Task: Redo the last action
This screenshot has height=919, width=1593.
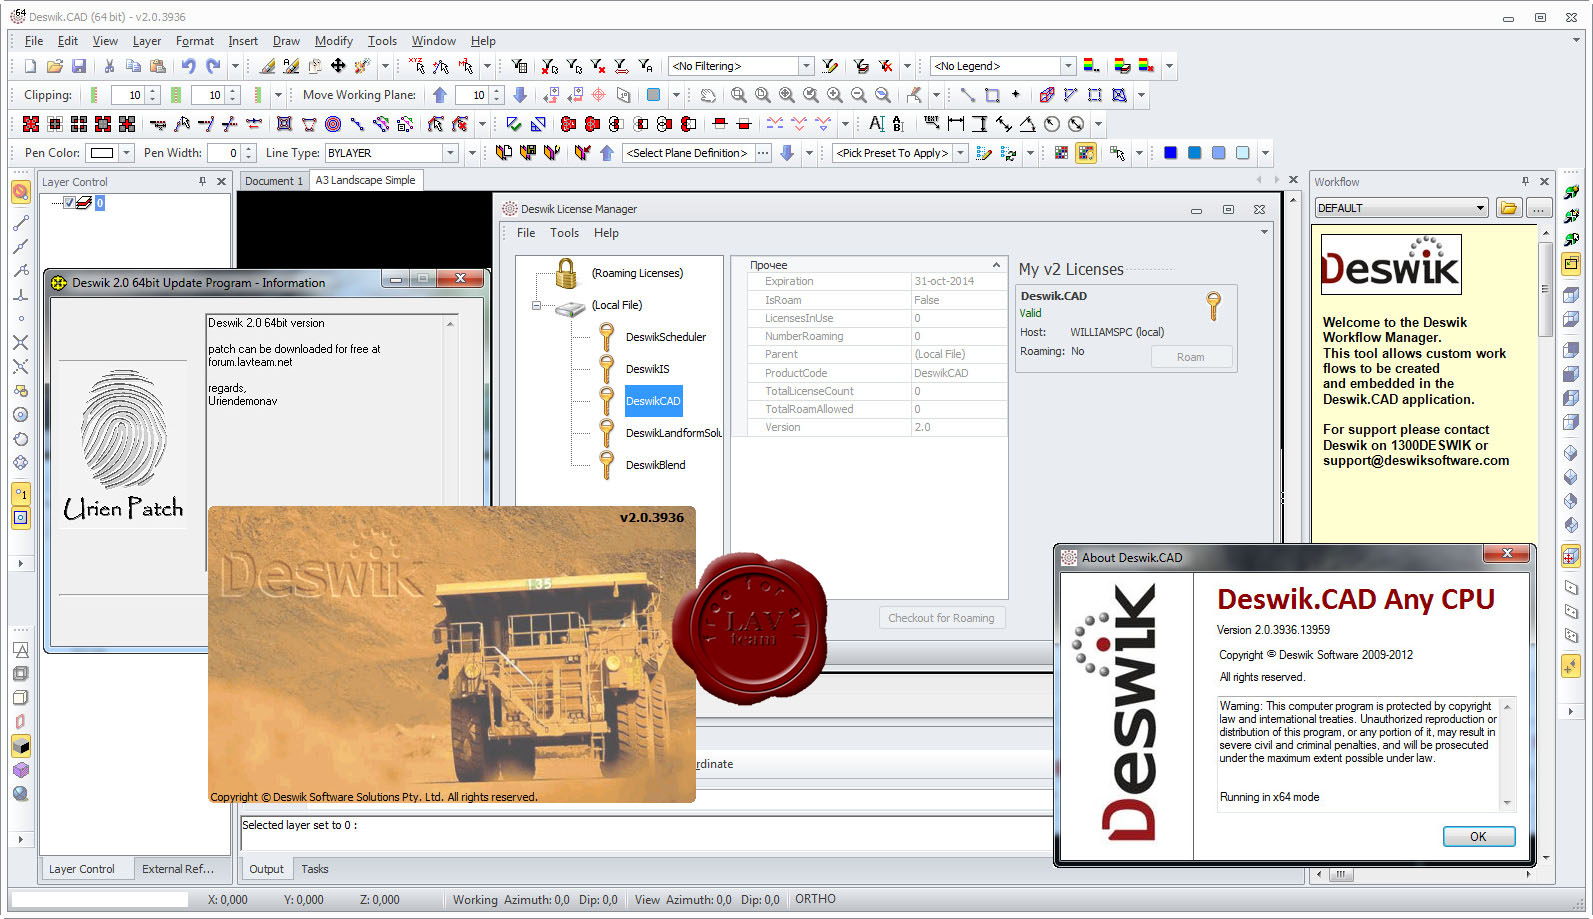Action: (213, 66)
